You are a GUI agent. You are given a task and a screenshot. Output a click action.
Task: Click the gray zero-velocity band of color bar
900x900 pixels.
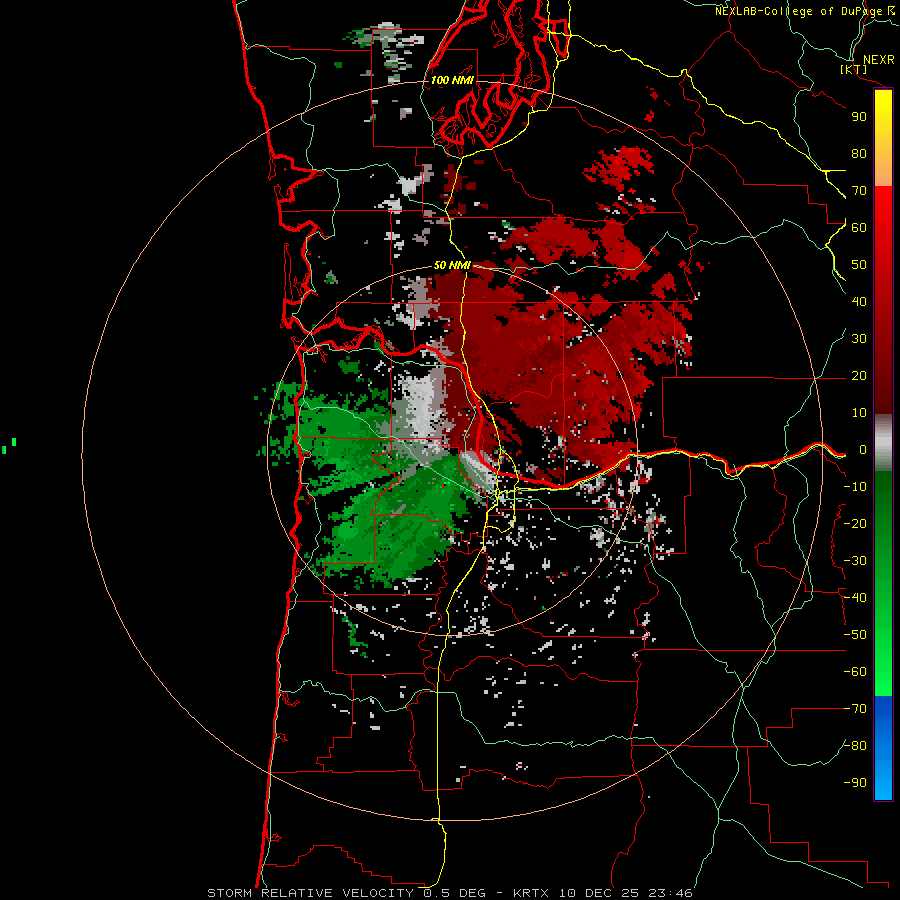(x=883, y=443)
